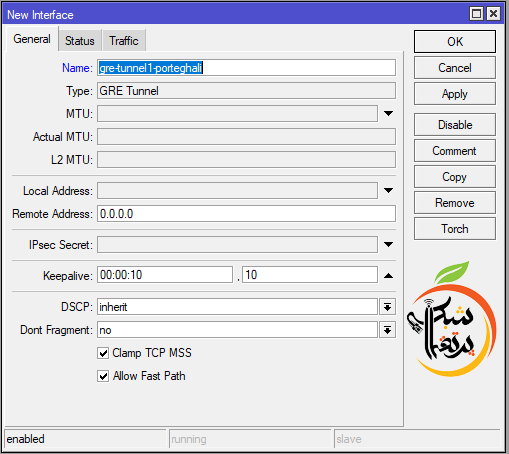Expand the MTU field arrow
The width and height of the screenshot is (509, 454).
point(388,114)
